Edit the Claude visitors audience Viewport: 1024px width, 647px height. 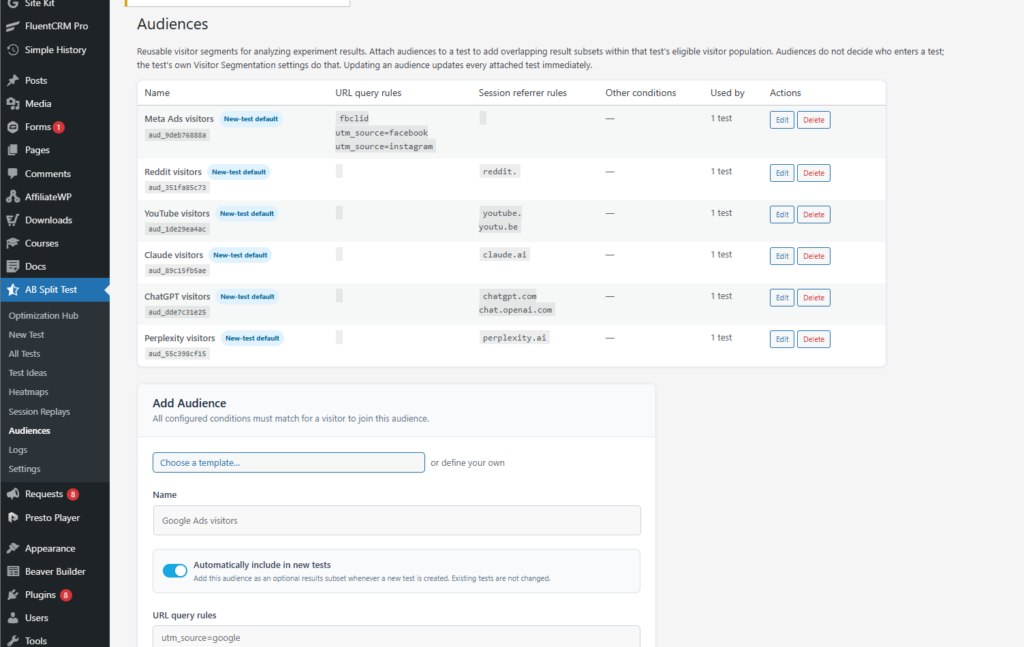(782, 256)
